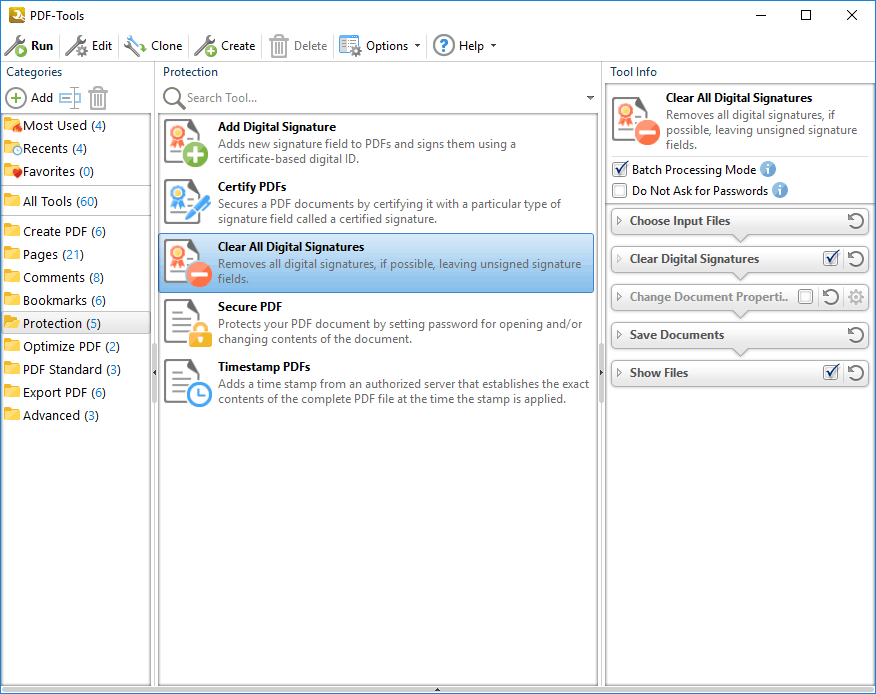Click the Add Digital Signature tool icon
The image size is (876, 694).
(187, 142)
